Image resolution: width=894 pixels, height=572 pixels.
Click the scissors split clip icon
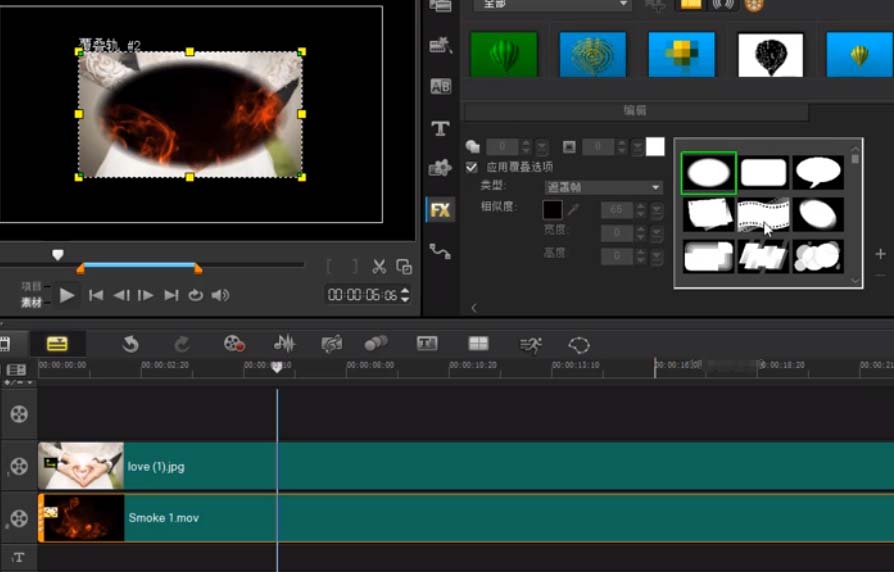point(379,266)
